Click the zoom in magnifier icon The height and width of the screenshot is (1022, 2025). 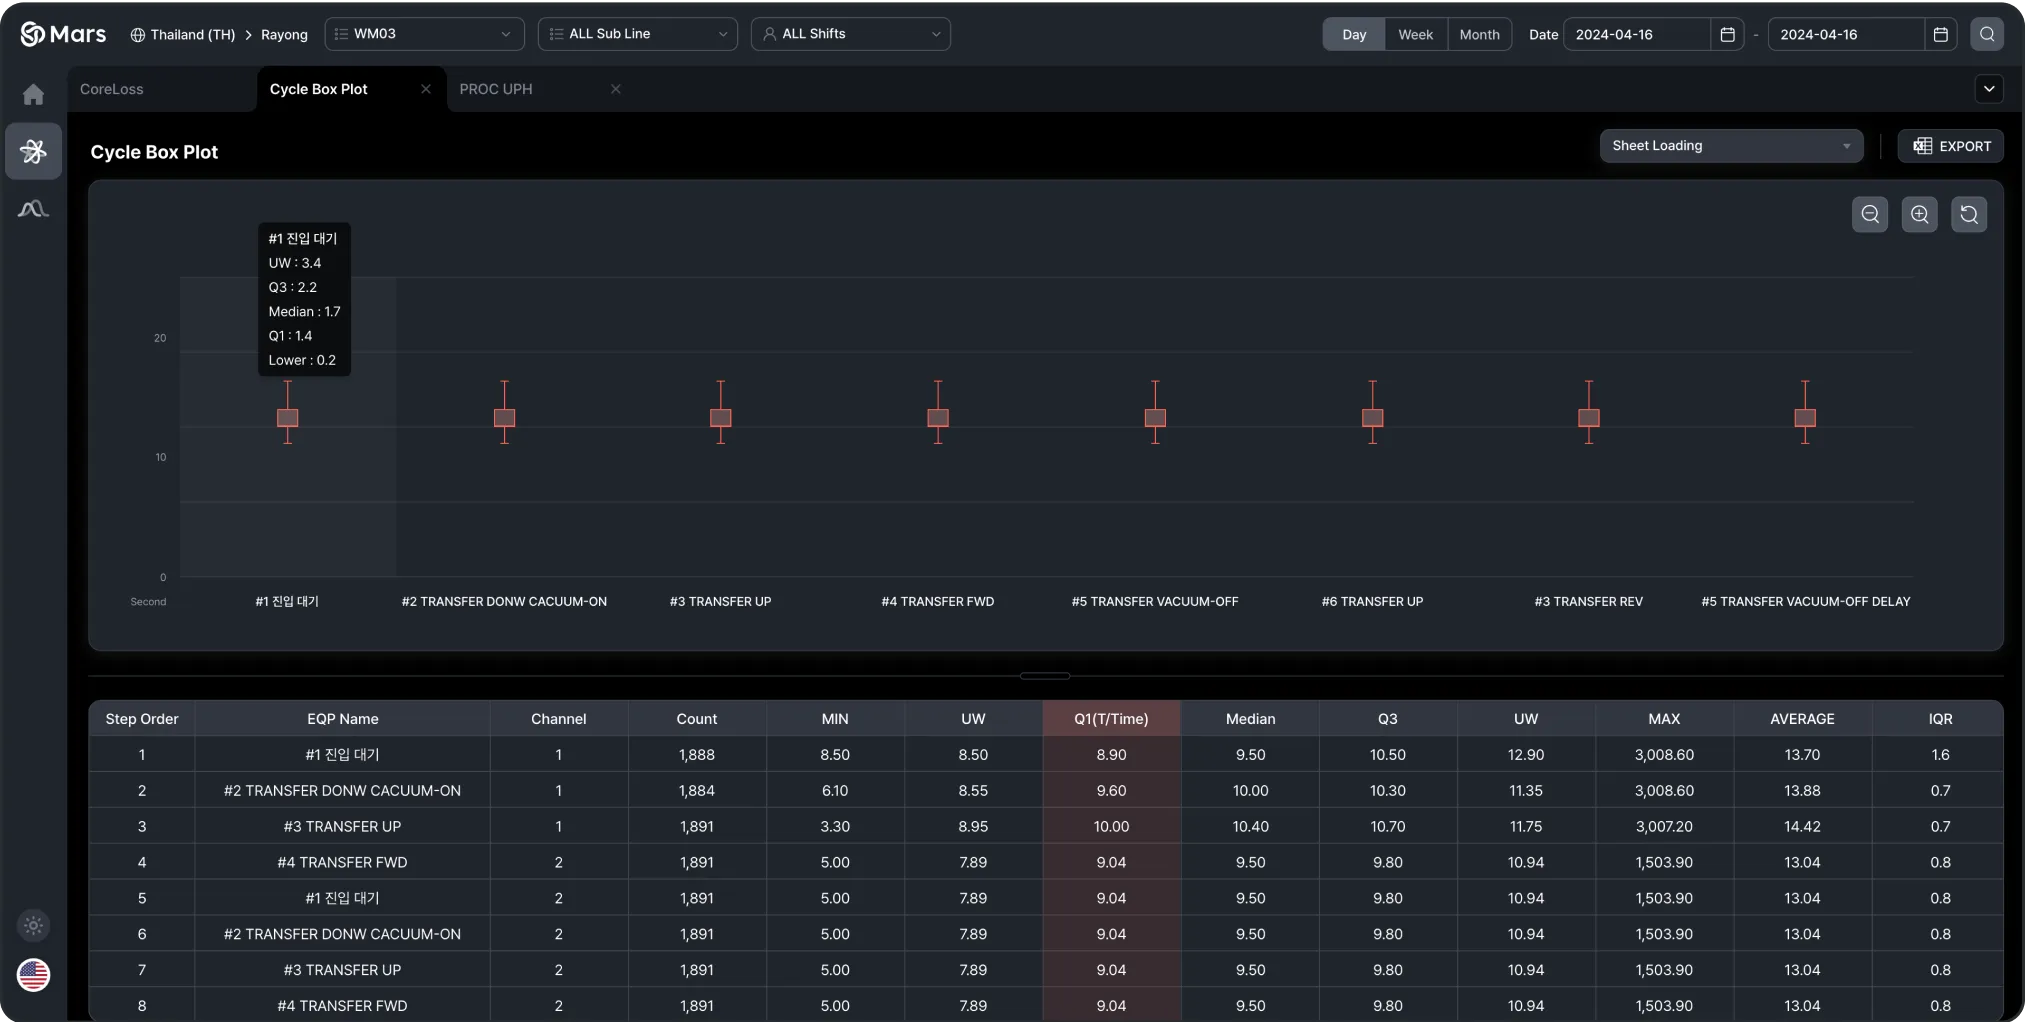point(1919,214)
